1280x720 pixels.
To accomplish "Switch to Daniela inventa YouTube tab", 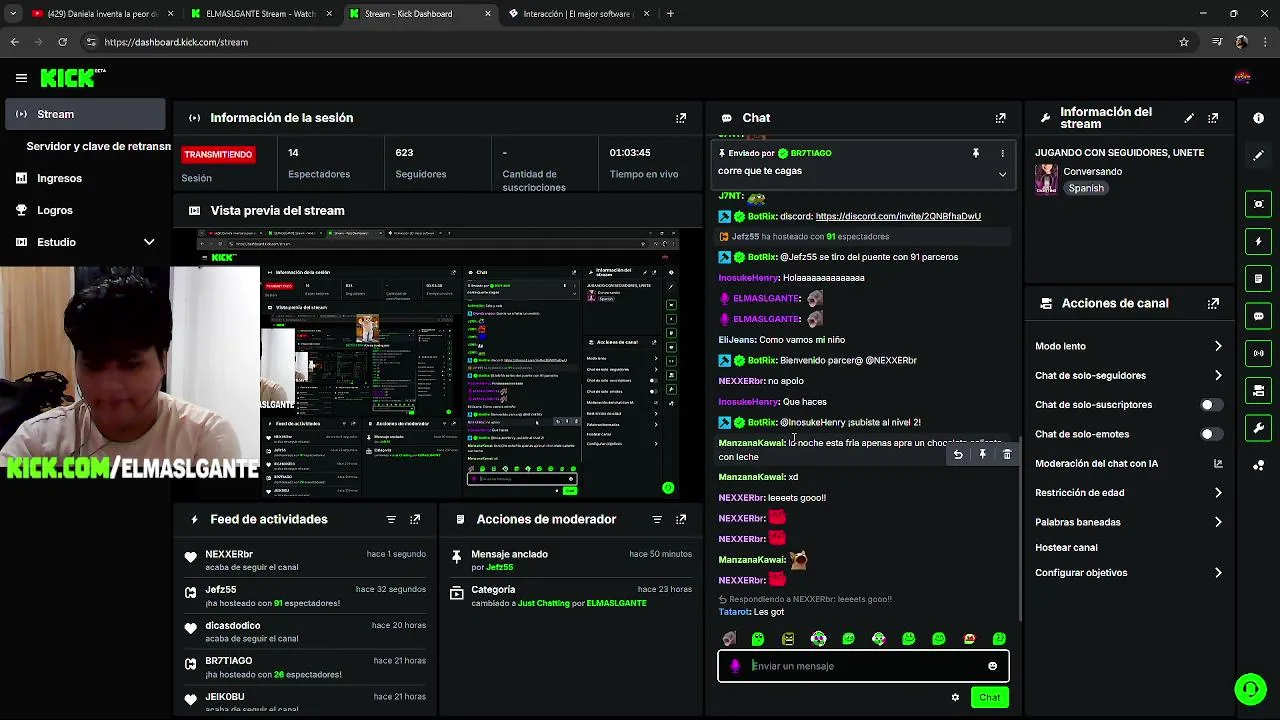I will (x=101, y=14).
